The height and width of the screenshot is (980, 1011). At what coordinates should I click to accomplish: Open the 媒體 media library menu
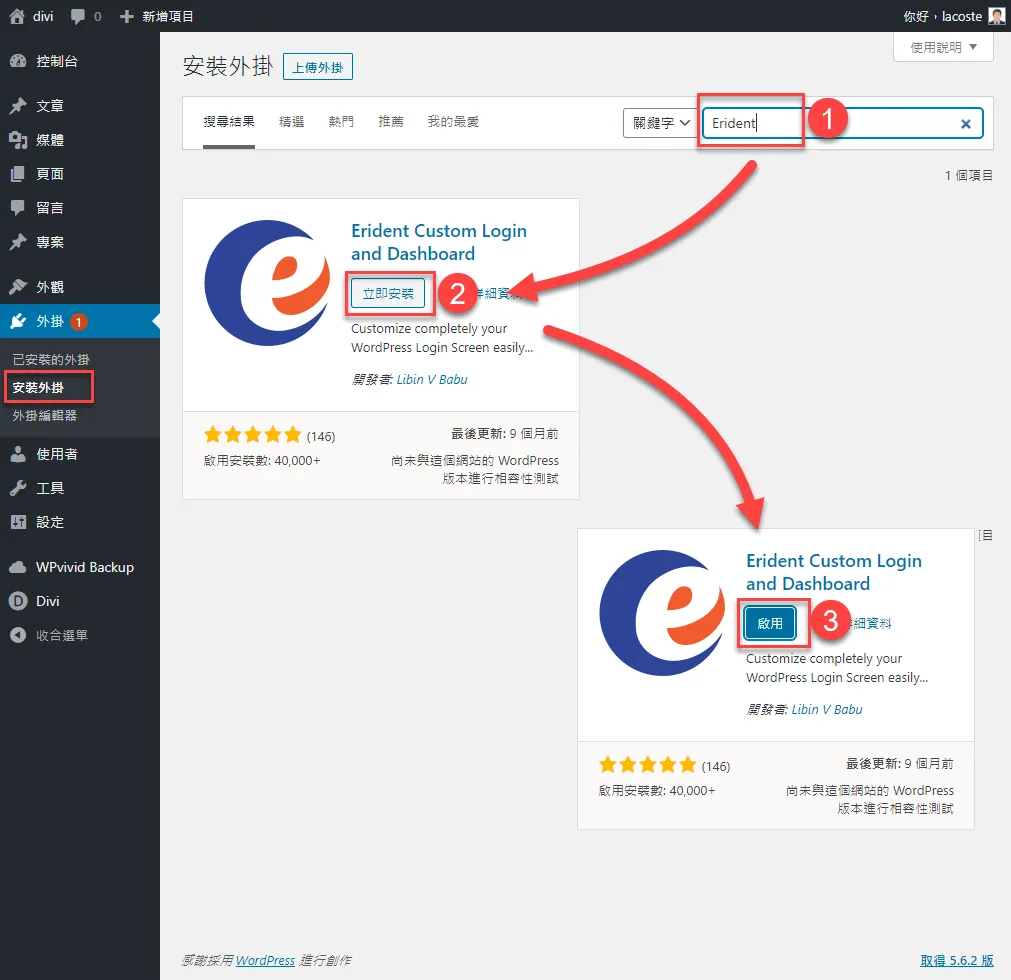pyautogui.click(x=50, y=140)
